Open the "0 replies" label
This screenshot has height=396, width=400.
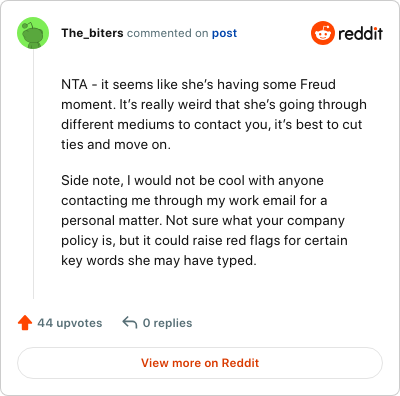point(167,323)
